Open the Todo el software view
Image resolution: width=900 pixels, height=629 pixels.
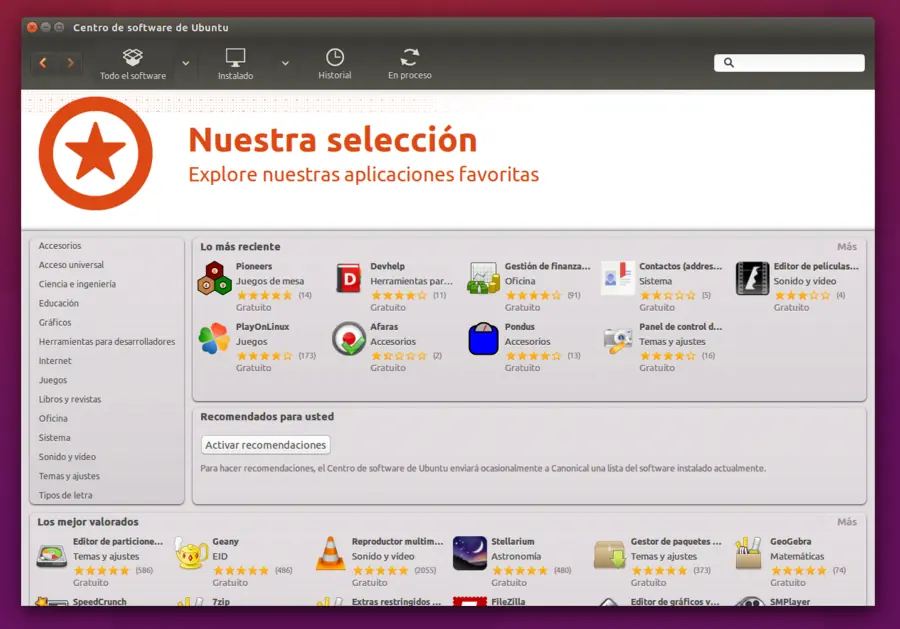pyautogui.click(x=133, y=64)
